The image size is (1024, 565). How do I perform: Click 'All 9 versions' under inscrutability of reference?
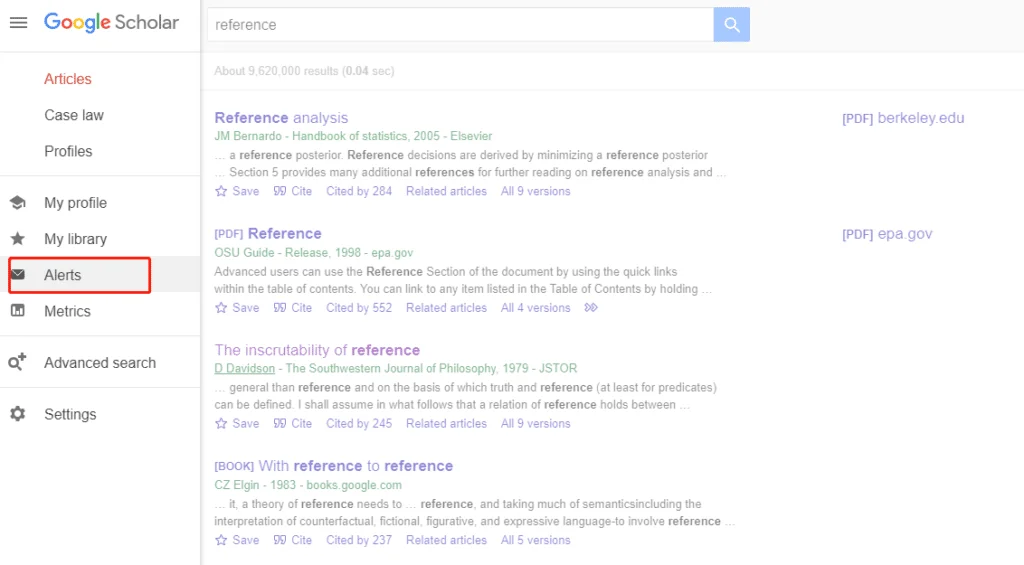pyautogui.click(x=536, y=423)
